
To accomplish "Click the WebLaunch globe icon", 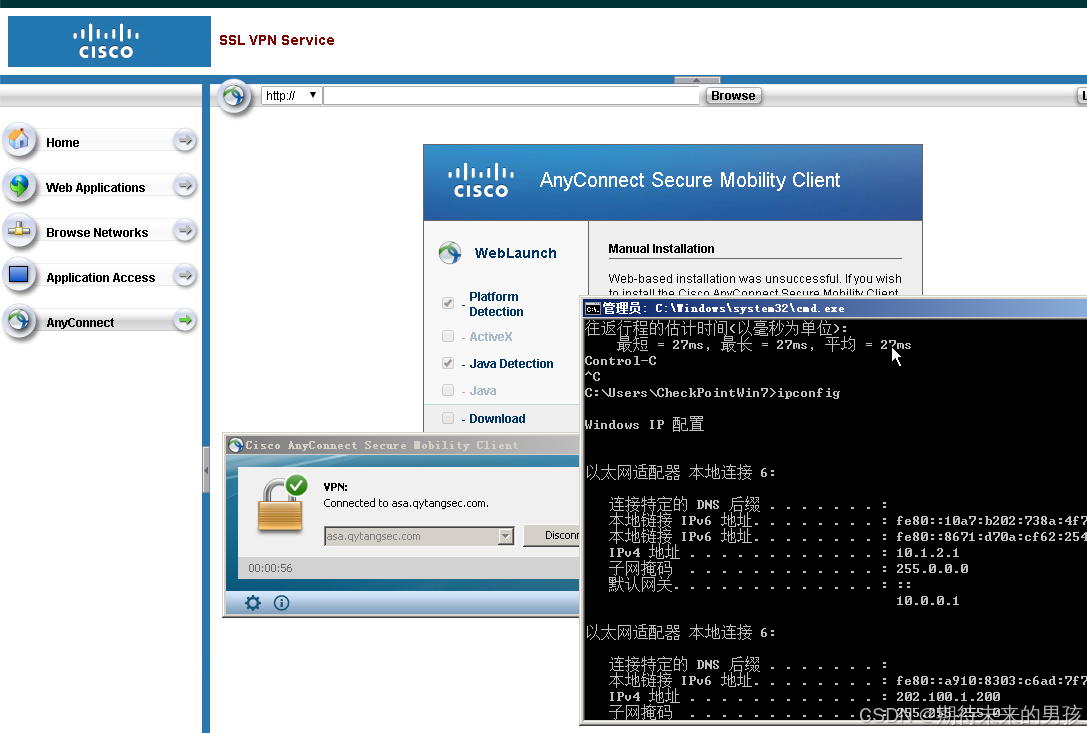I will click(450, 252).
